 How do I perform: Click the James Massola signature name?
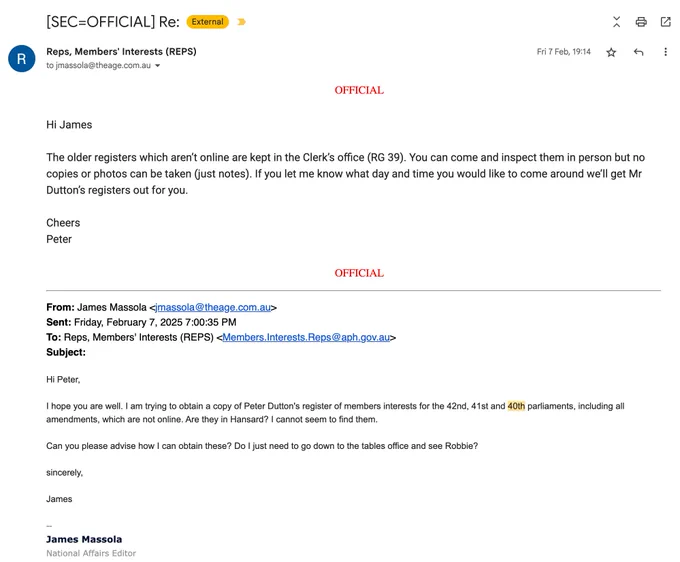click(x=84, y=539)
